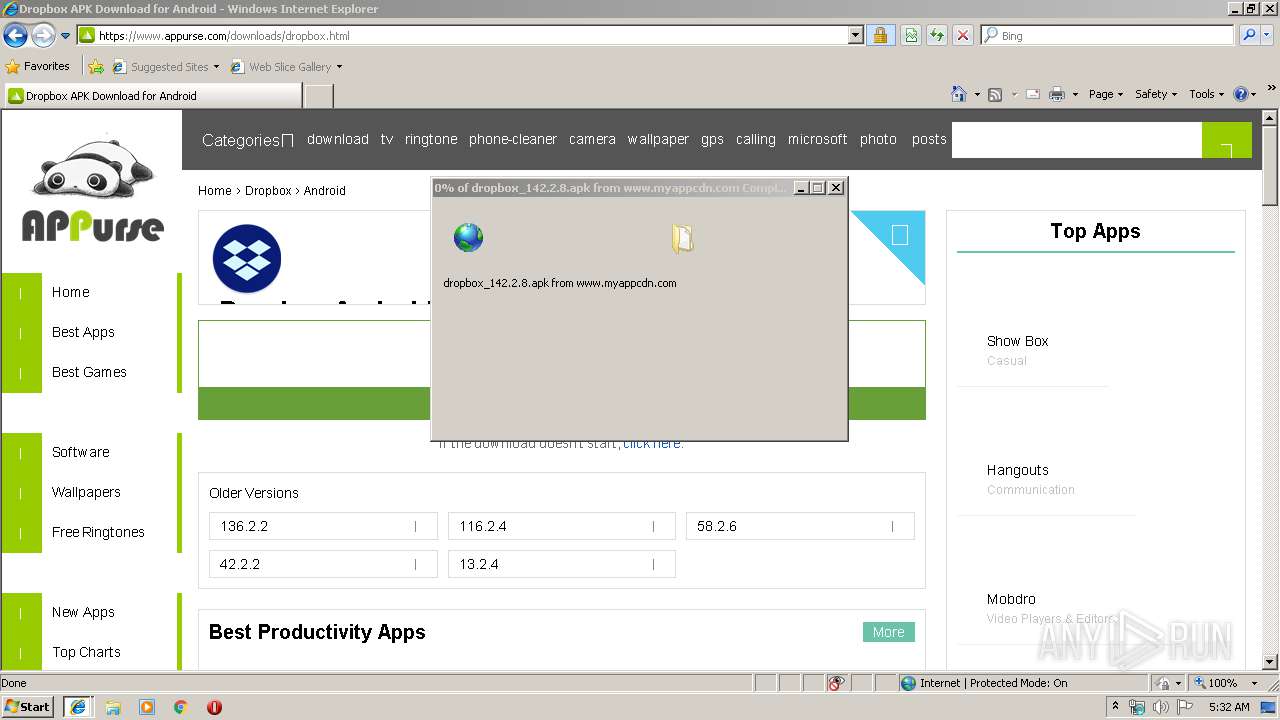Click the Internet Explorer taskbar icon
1280x720 pixels.
click(x=78, y=707)
